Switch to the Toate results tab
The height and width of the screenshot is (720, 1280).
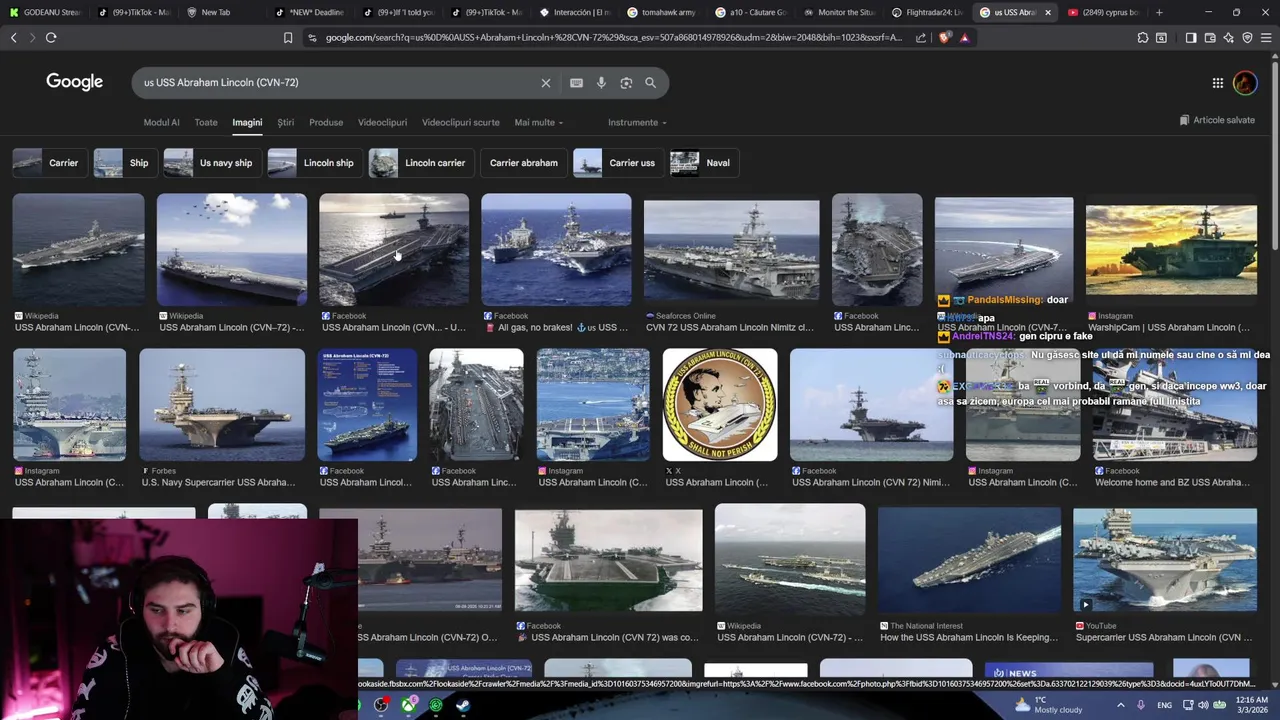click(x=206, y=123)
